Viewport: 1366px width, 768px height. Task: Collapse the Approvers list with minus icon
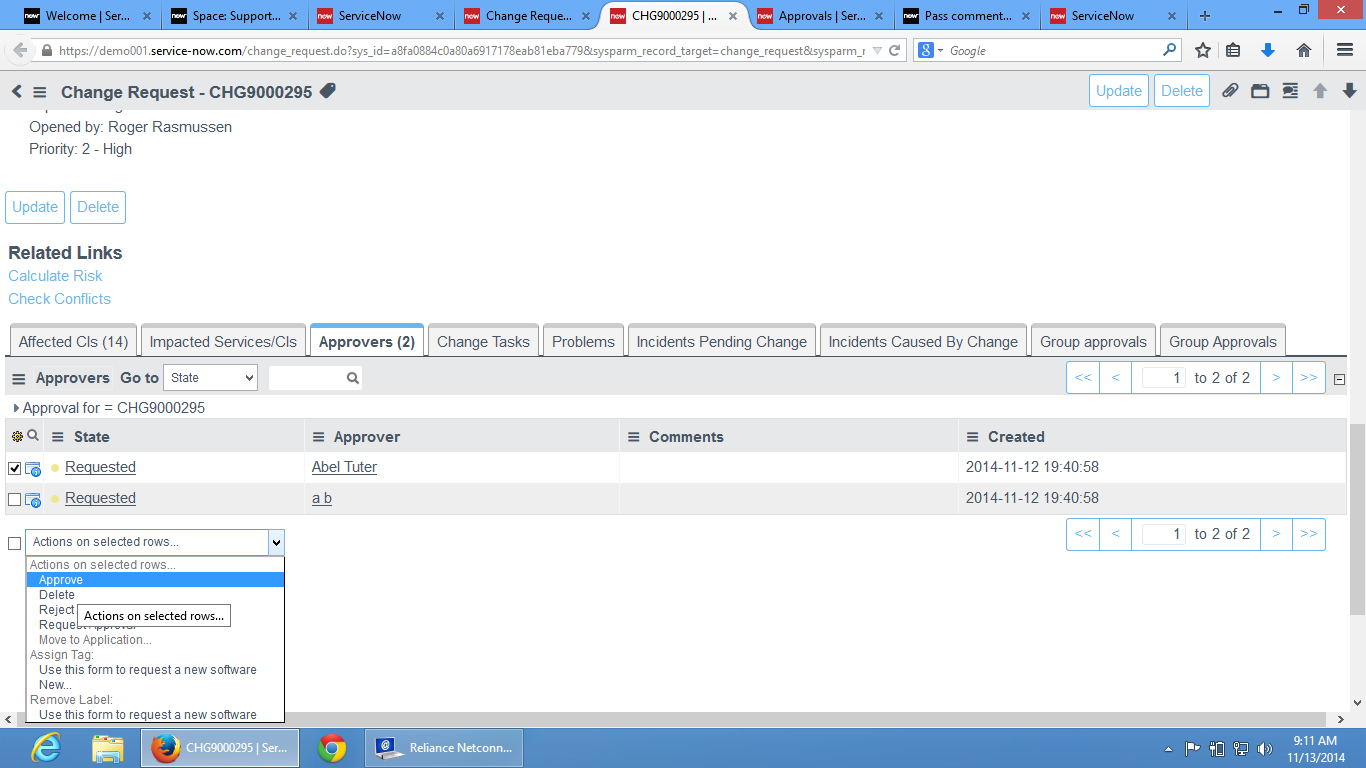[x=1340, y=379]
